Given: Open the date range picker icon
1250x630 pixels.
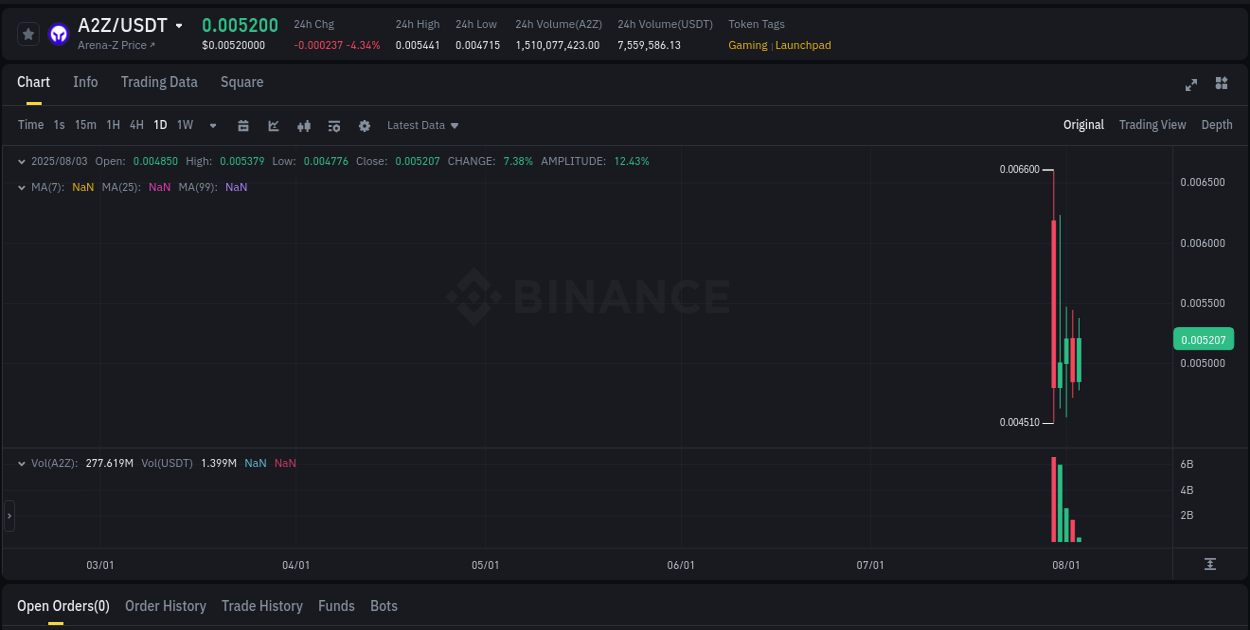Looking at the screenshot, I should [x=244, y=125].
